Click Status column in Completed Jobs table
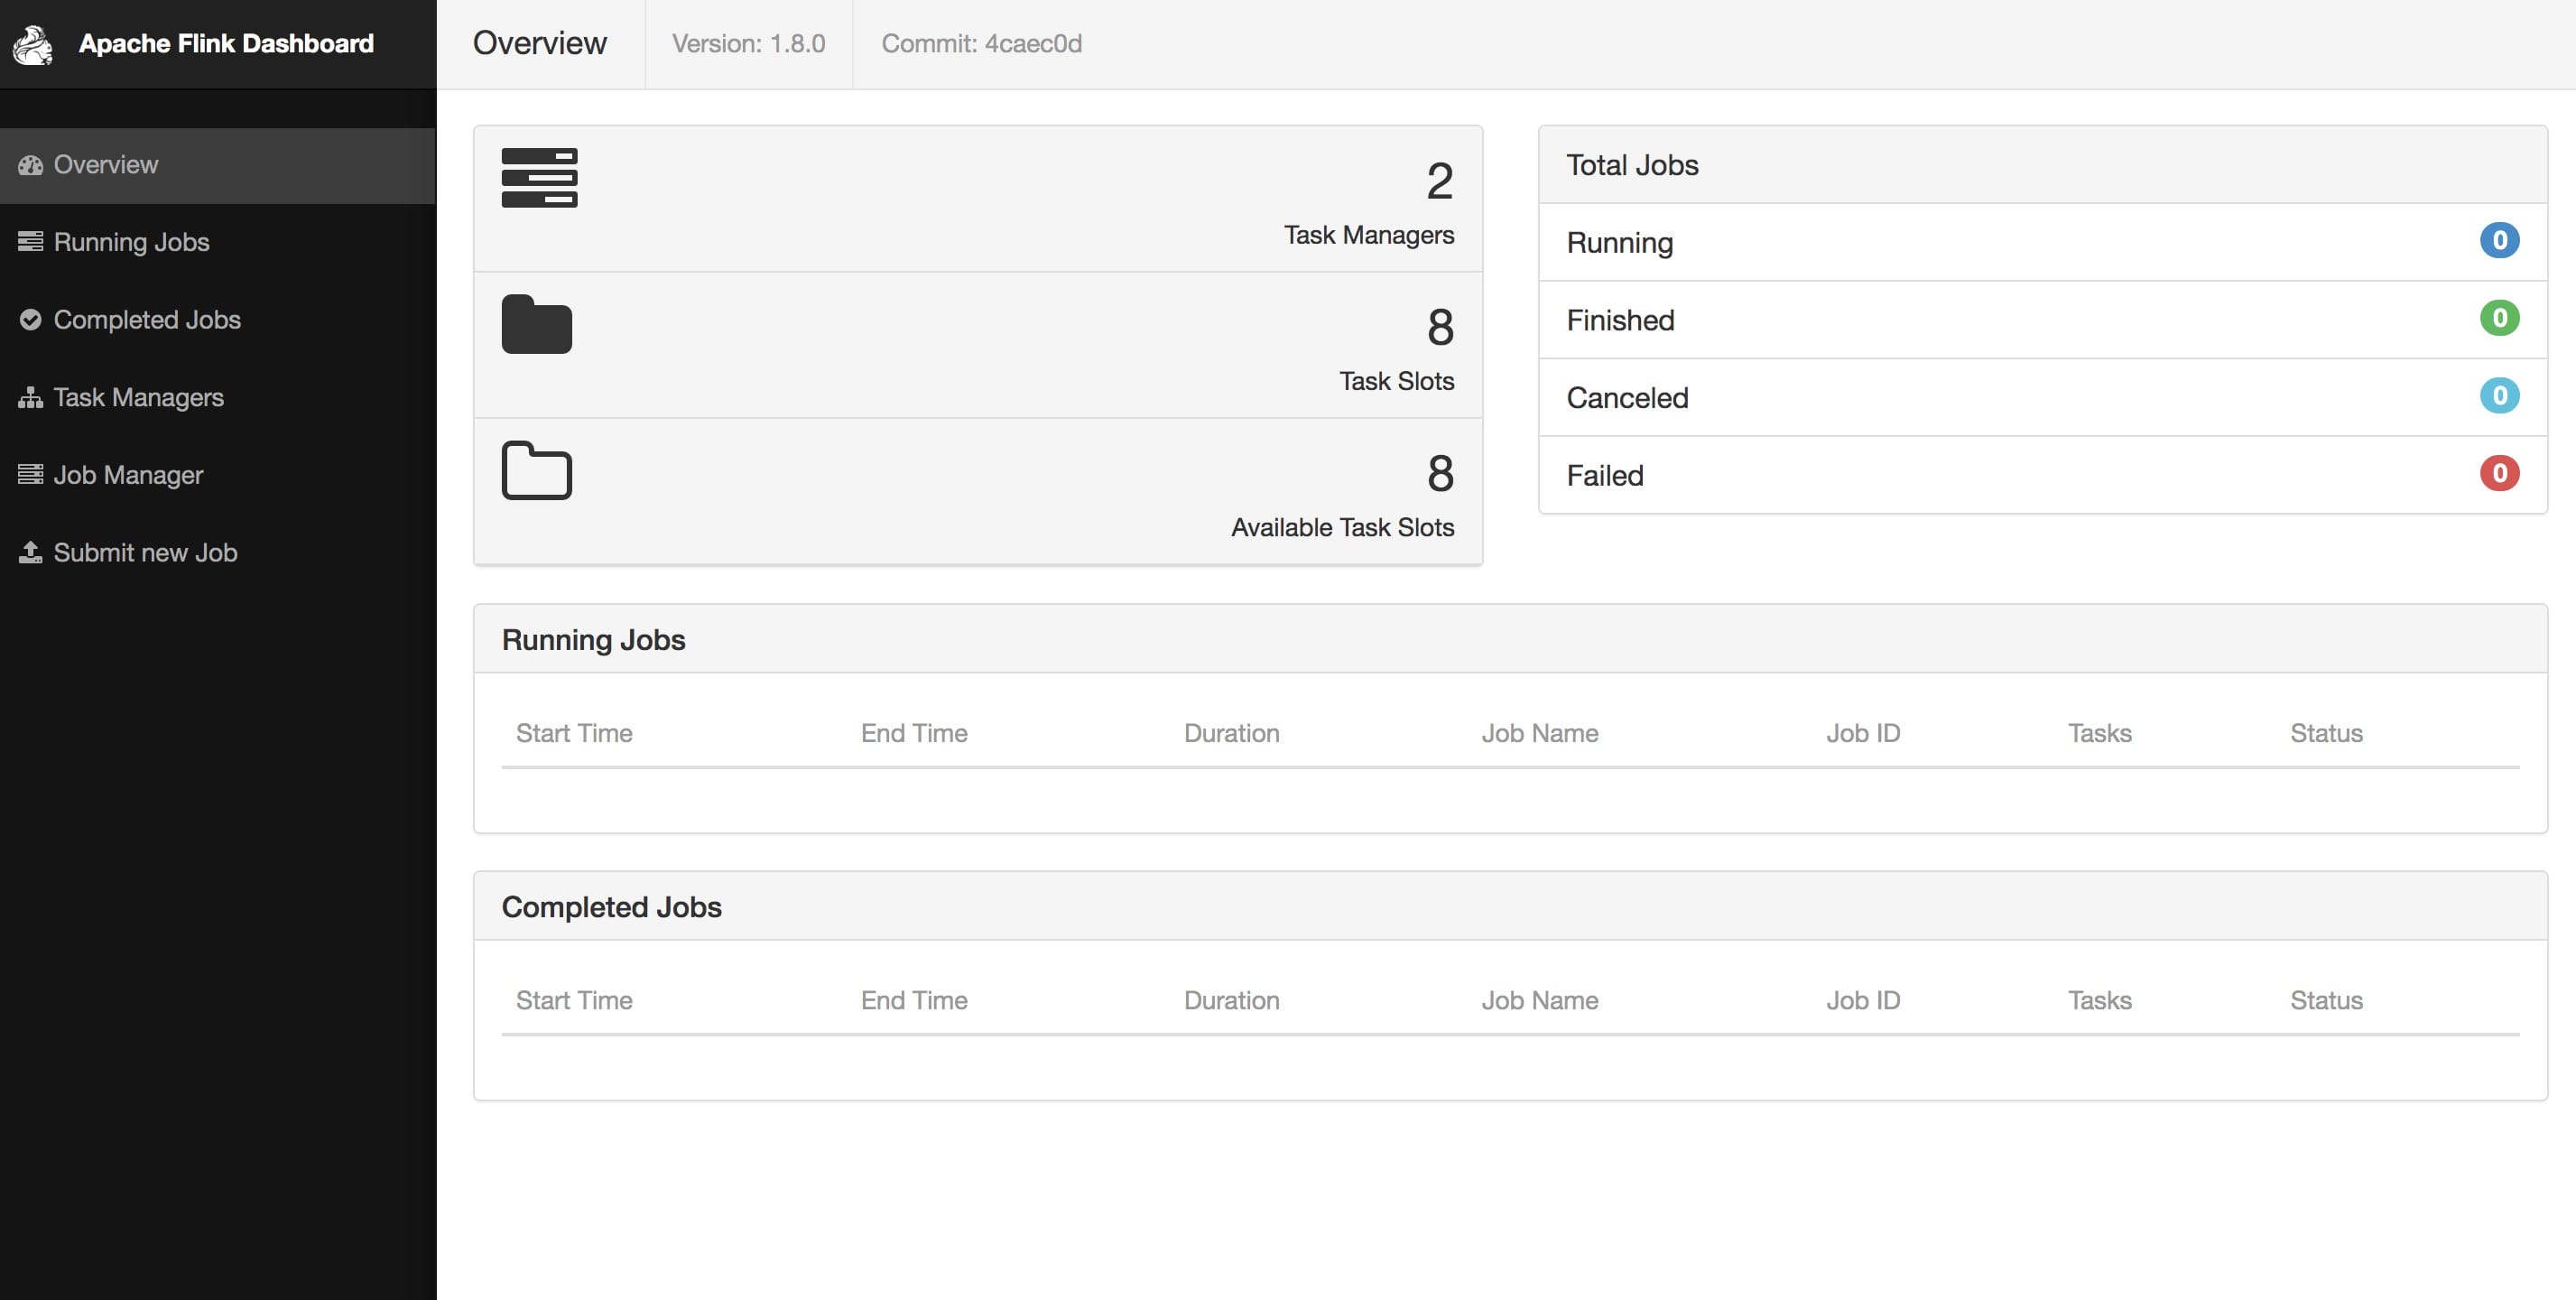The width and height of the screenshot is (2576, 1300). tap(2326, 1001)
